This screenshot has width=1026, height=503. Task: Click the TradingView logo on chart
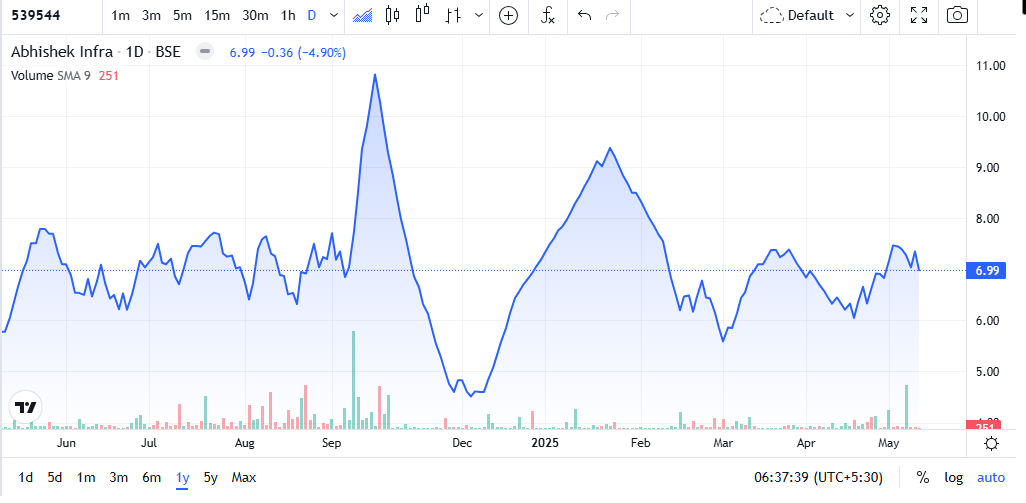pos(26,408)
